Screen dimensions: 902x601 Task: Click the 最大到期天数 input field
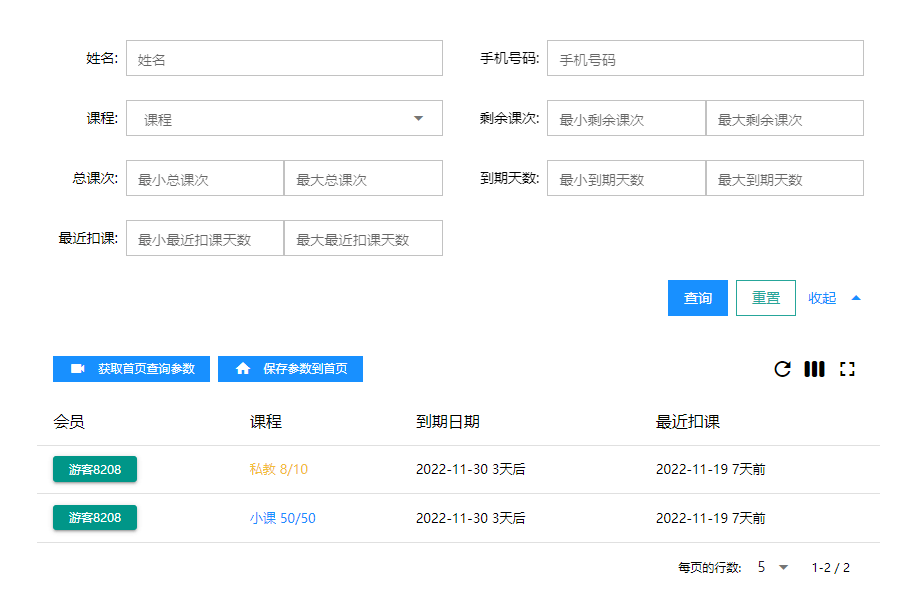click(x=784, y=179)
